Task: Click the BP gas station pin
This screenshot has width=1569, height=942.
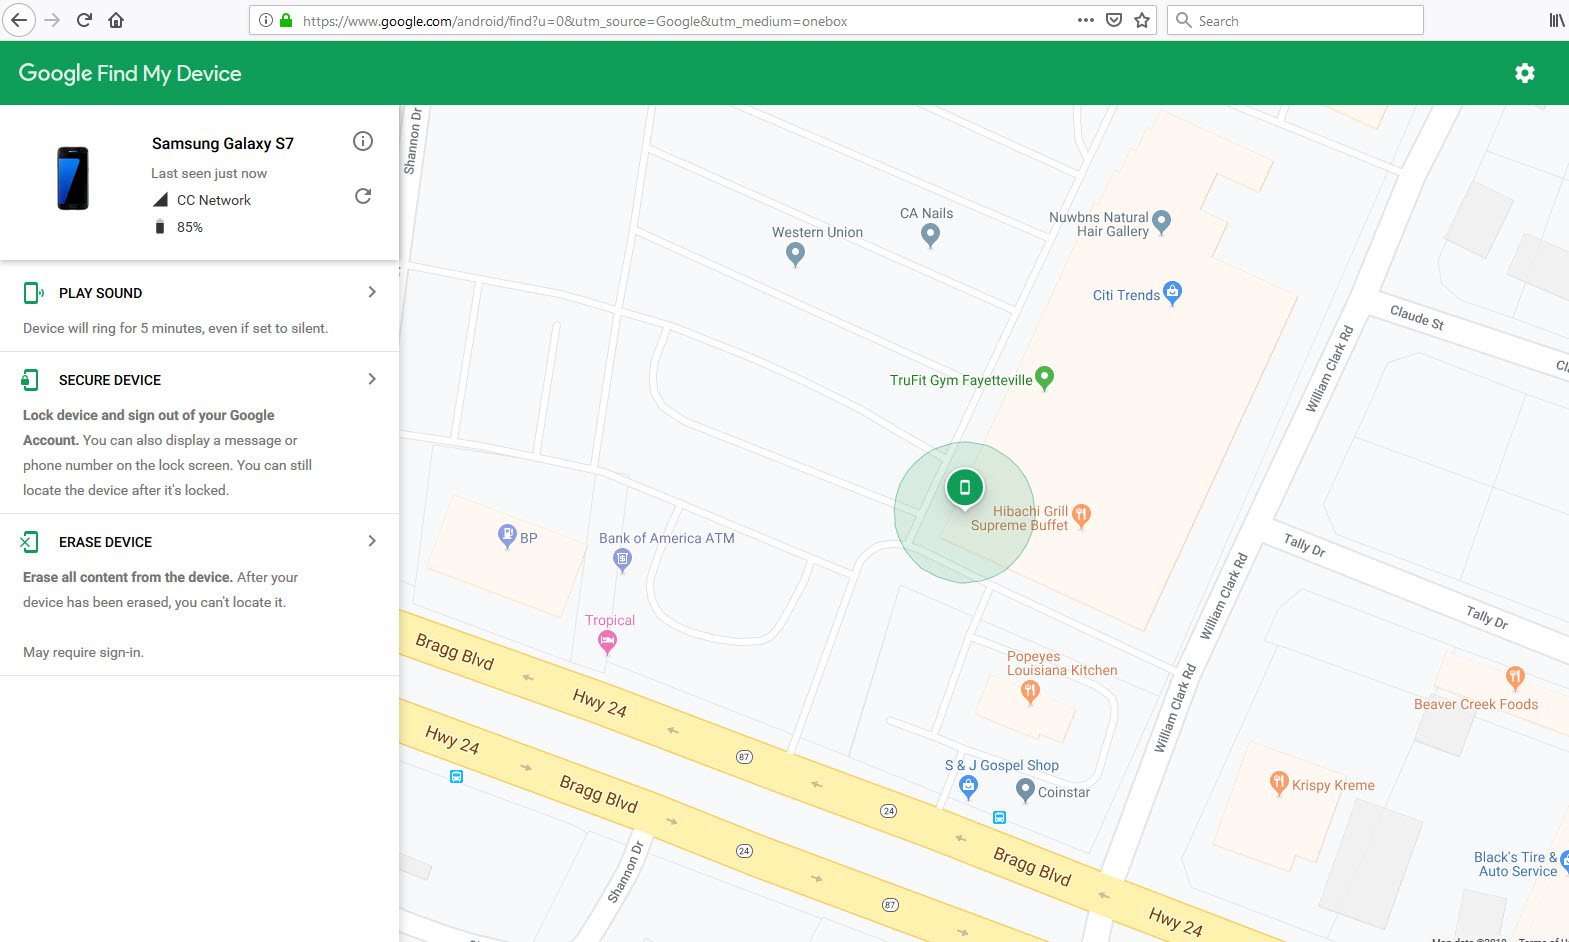Action: point(507,535)
